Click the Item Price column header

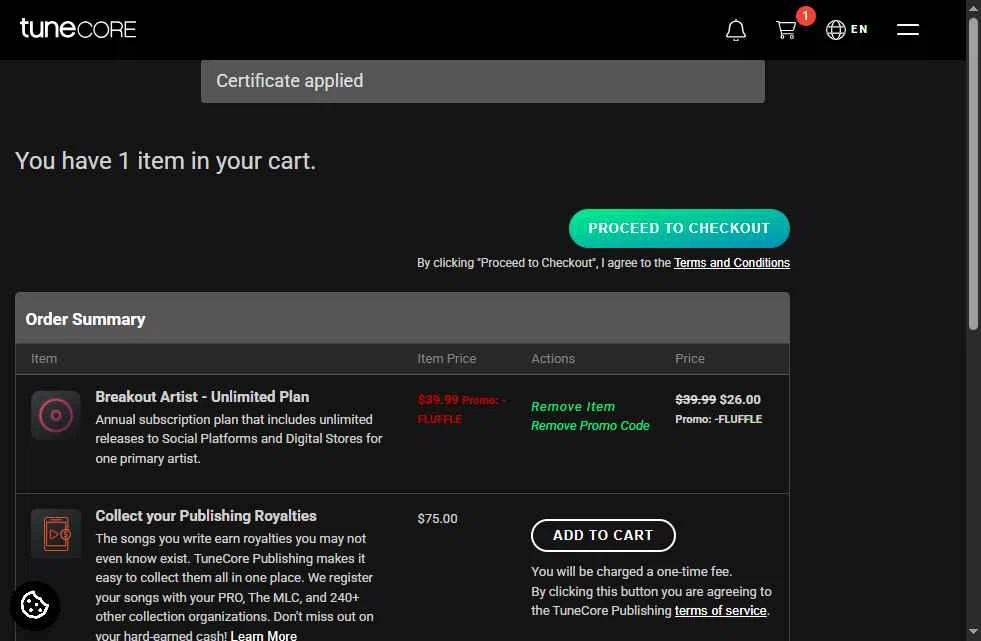coord(447,359)
